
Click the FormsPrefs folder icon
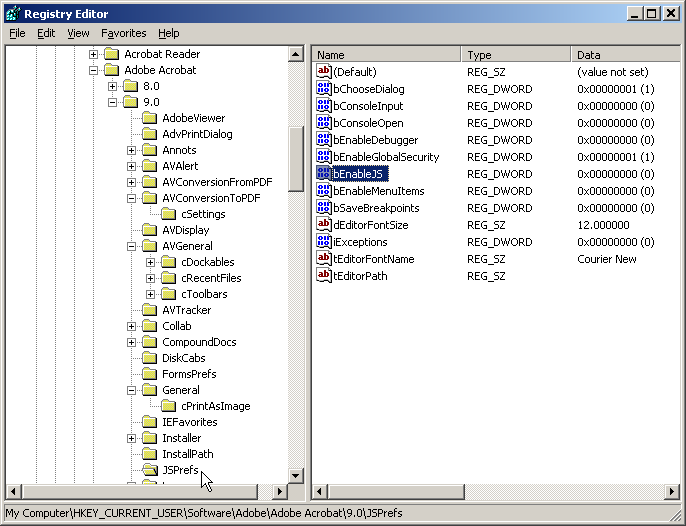[150, 374]
